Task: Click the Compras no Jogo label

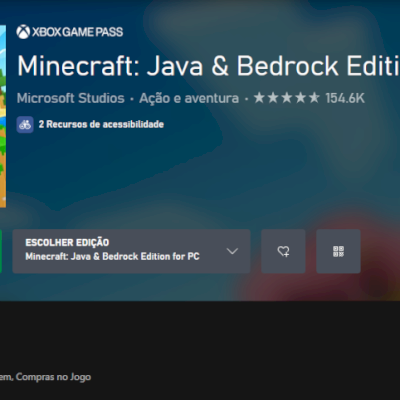Action: pyautogui.click(x=53, y=377)
